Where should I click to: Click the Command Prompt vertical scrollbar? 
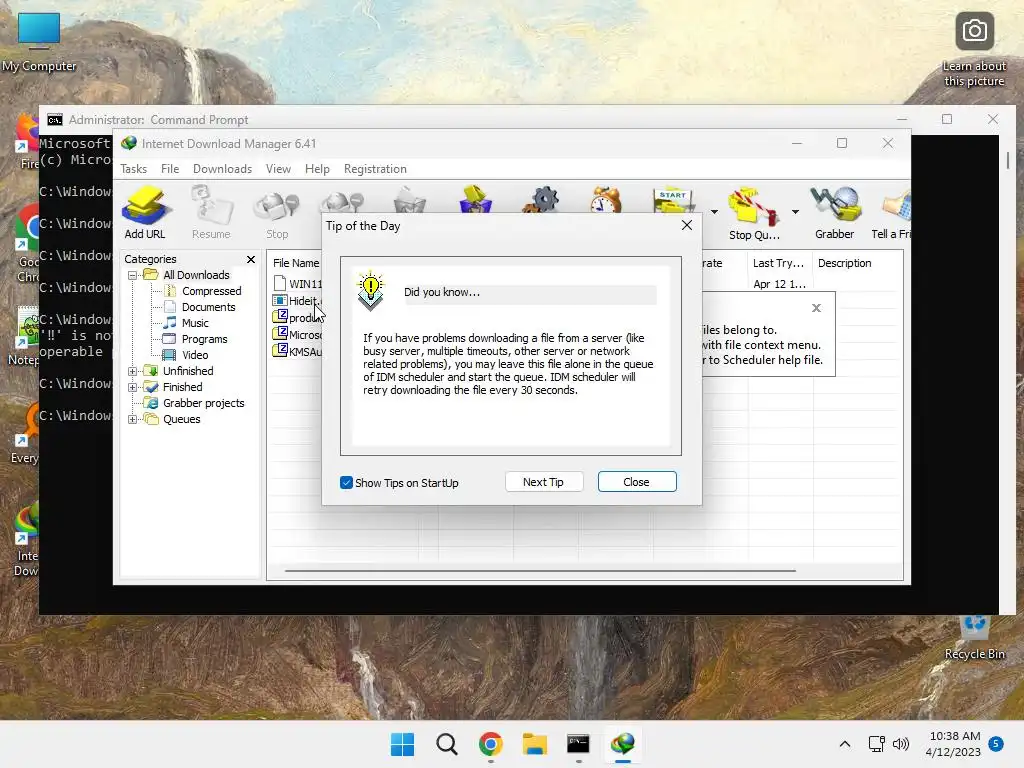click(1008, 160)
